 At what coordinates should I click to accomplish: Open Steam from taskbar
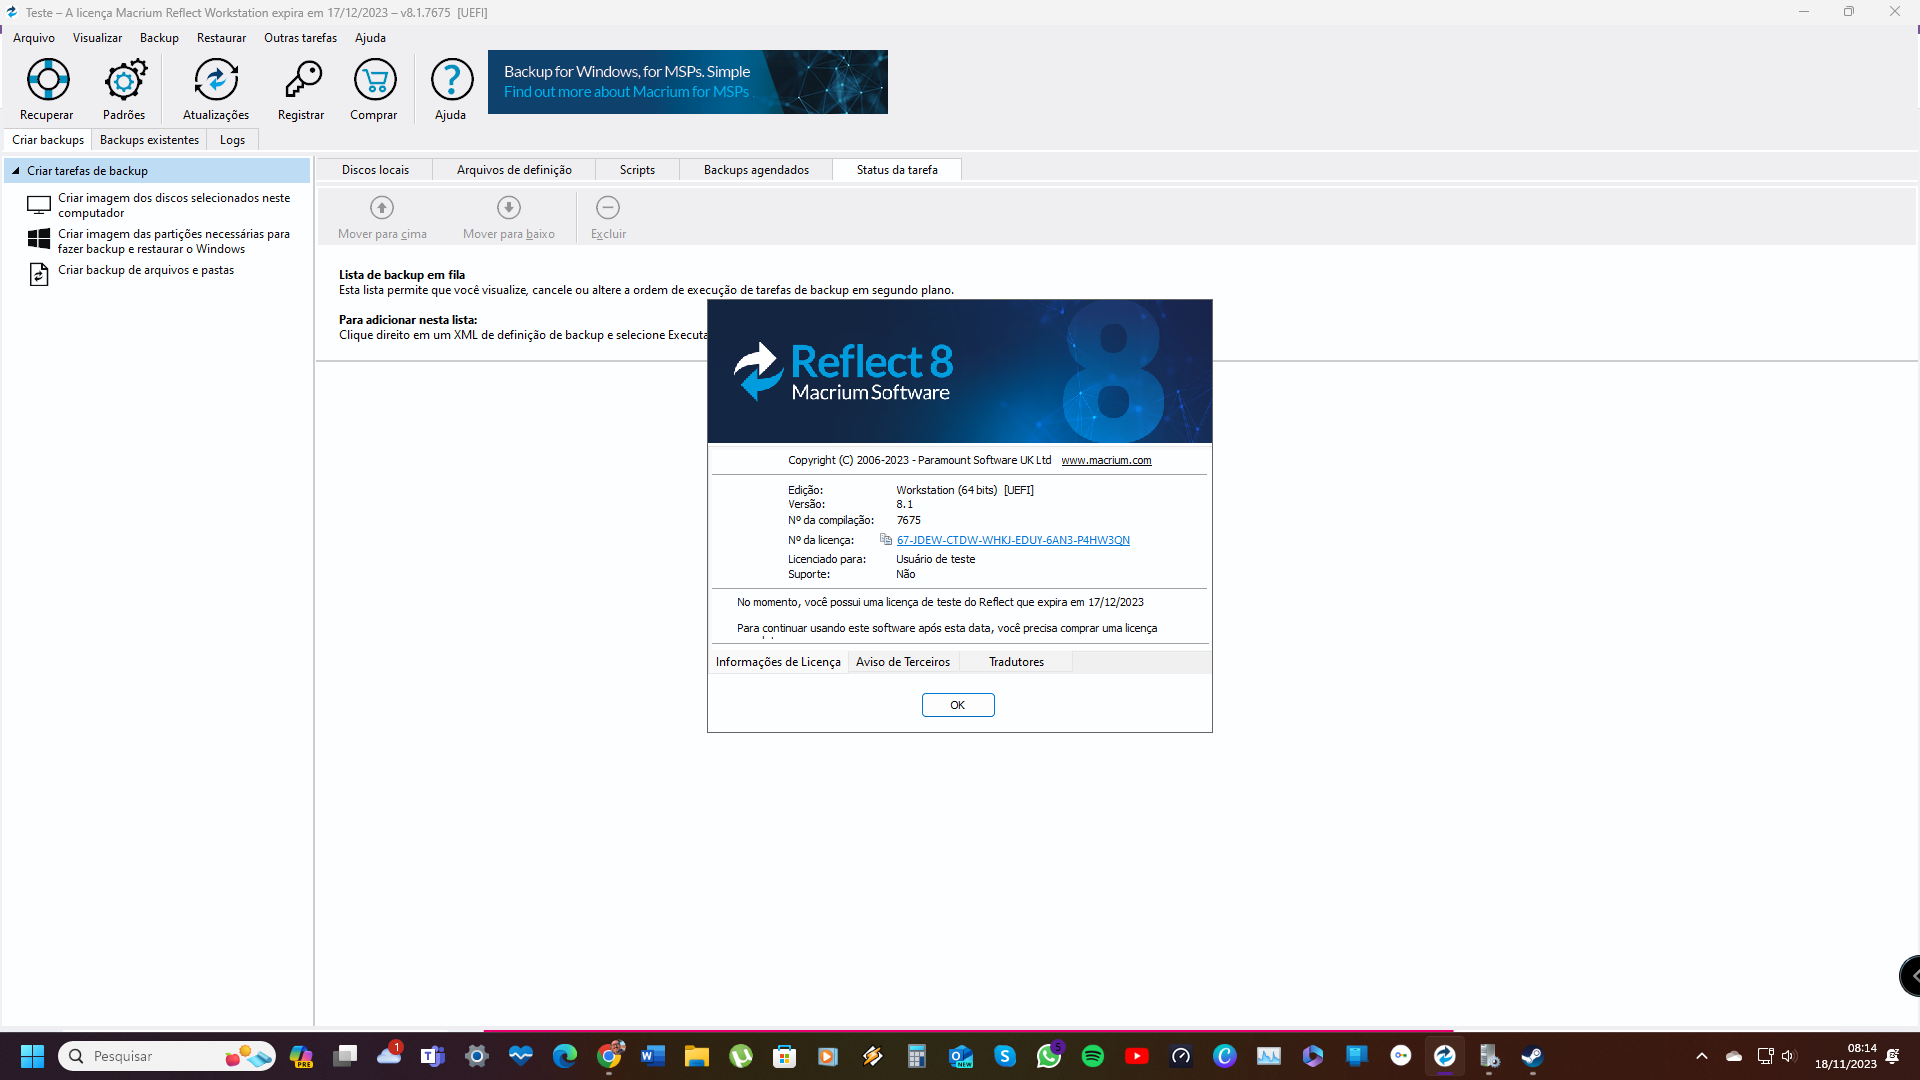pos(1533,1056)
